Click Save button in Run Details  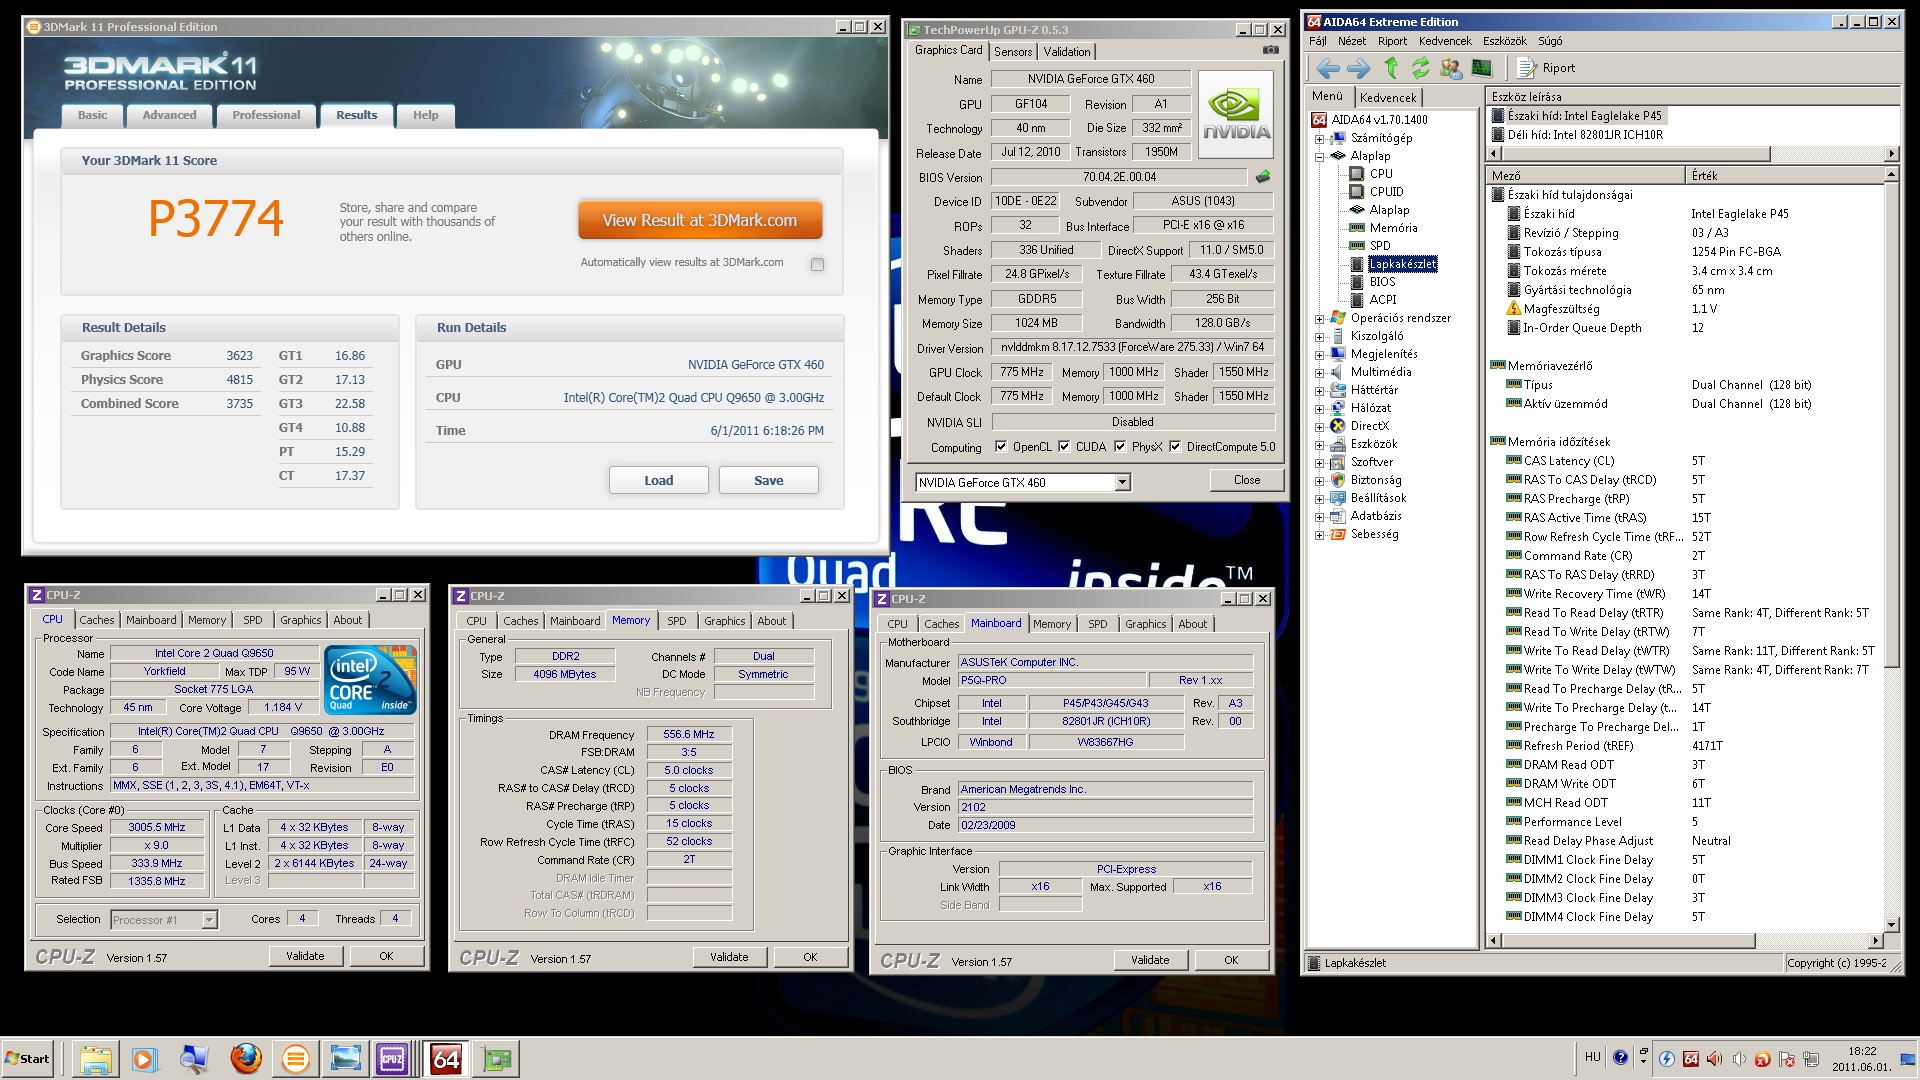click(768, 480)
